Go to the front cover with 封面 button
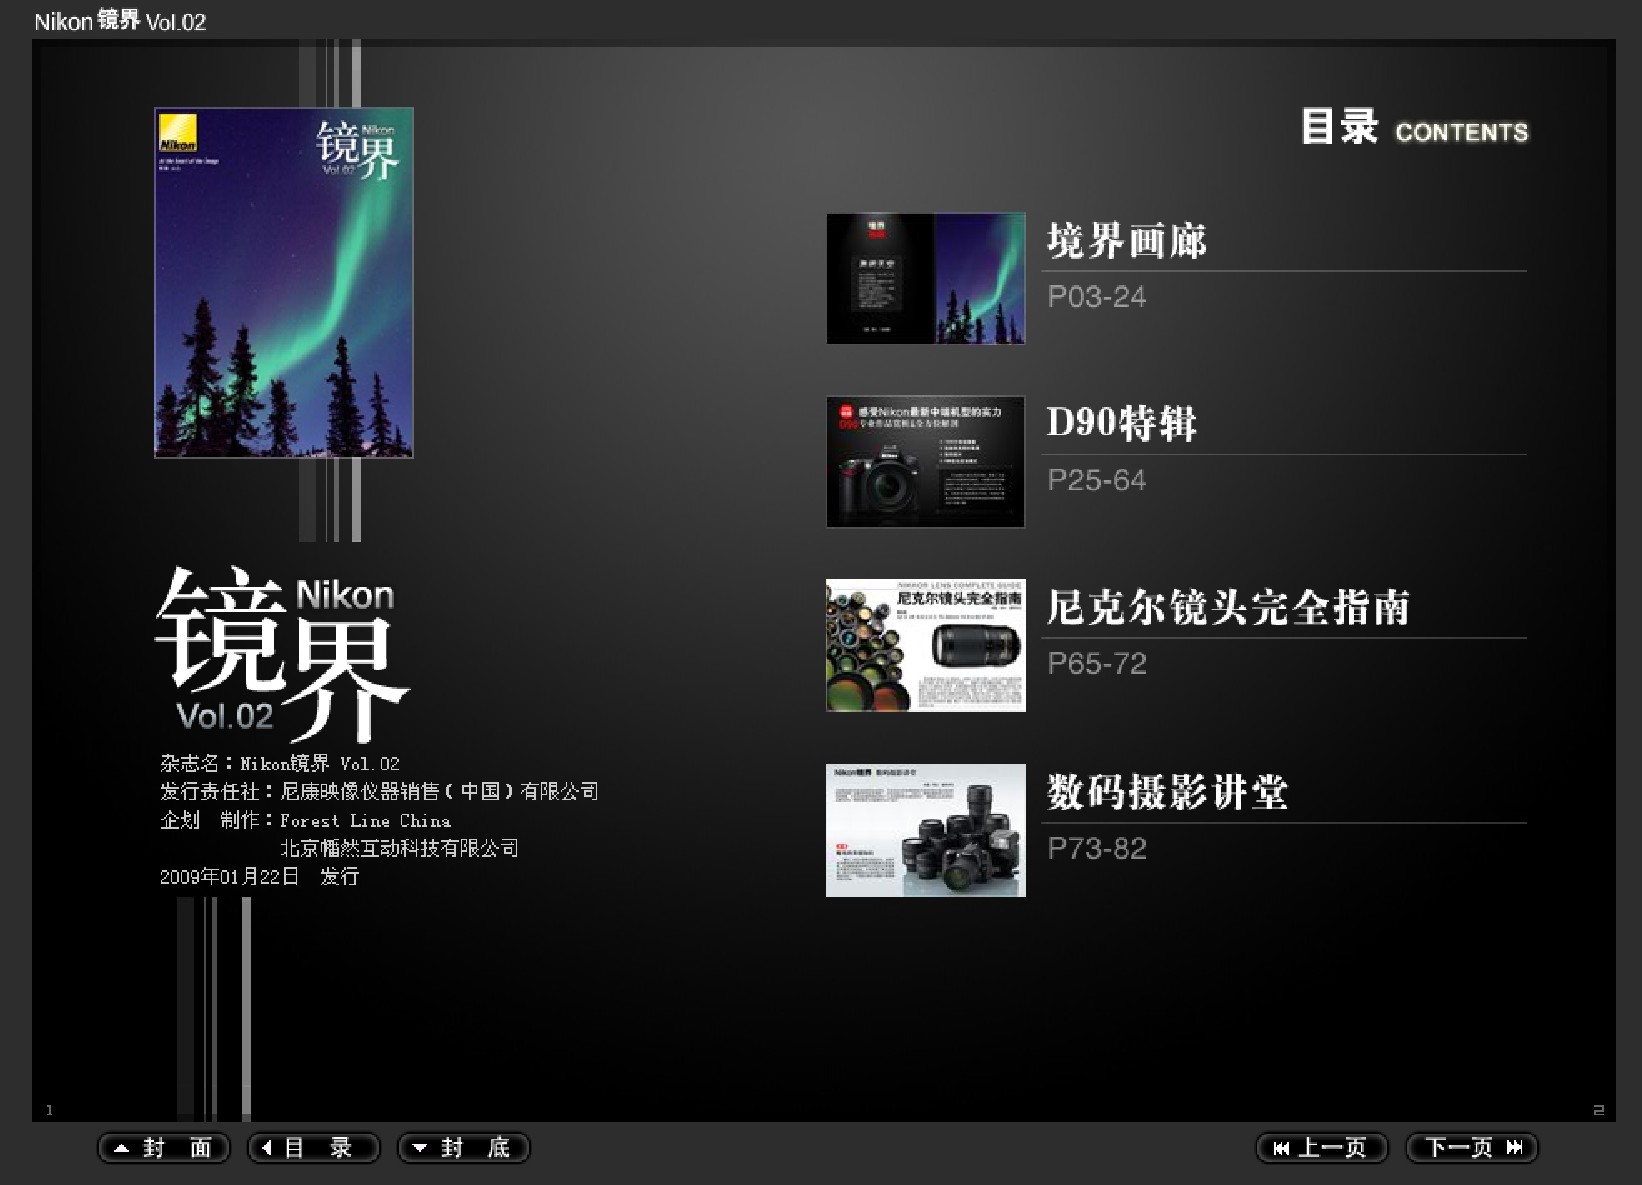This screenshot has height=1185, width=1642. [164, 1148]
